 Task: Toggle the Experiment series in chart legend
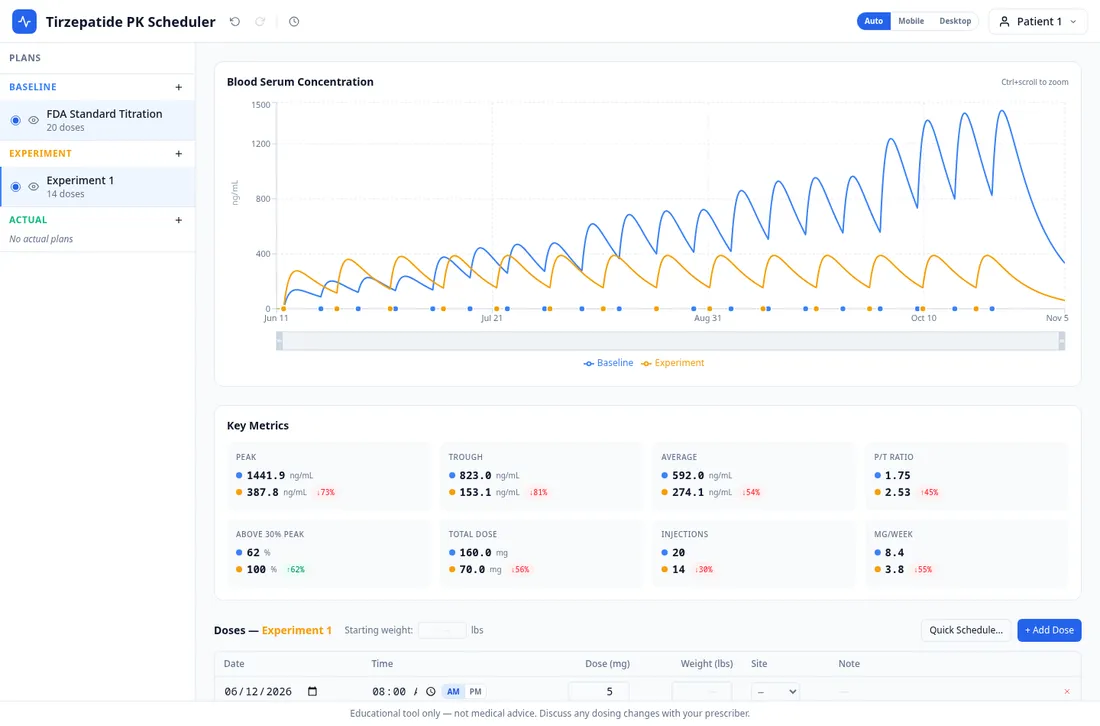[673, 363]
